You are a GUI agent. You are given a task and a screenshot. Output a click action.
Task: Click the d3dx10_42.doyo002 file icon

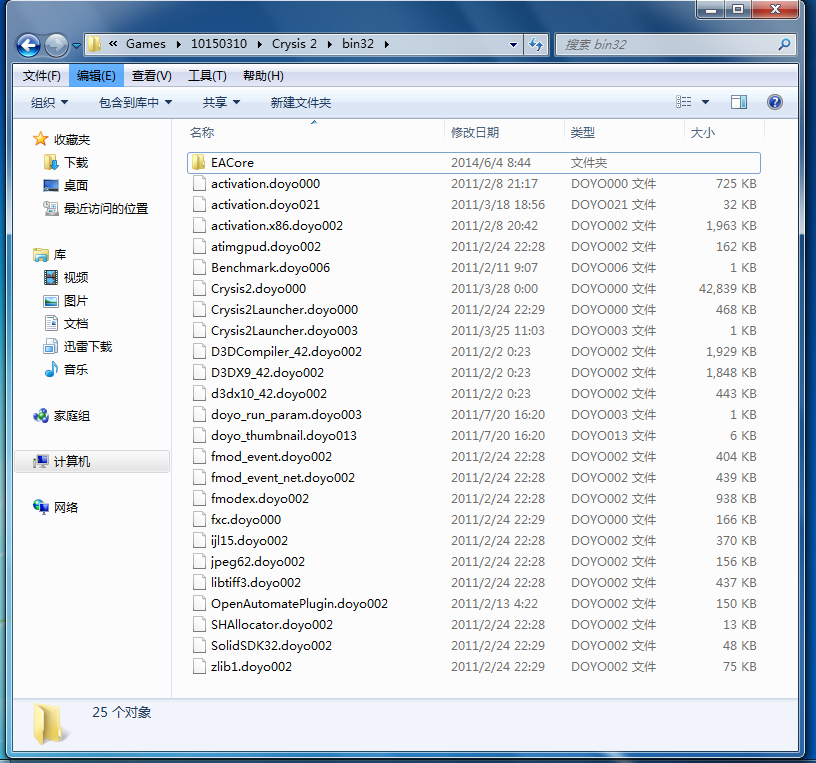(x=199, y=393)
